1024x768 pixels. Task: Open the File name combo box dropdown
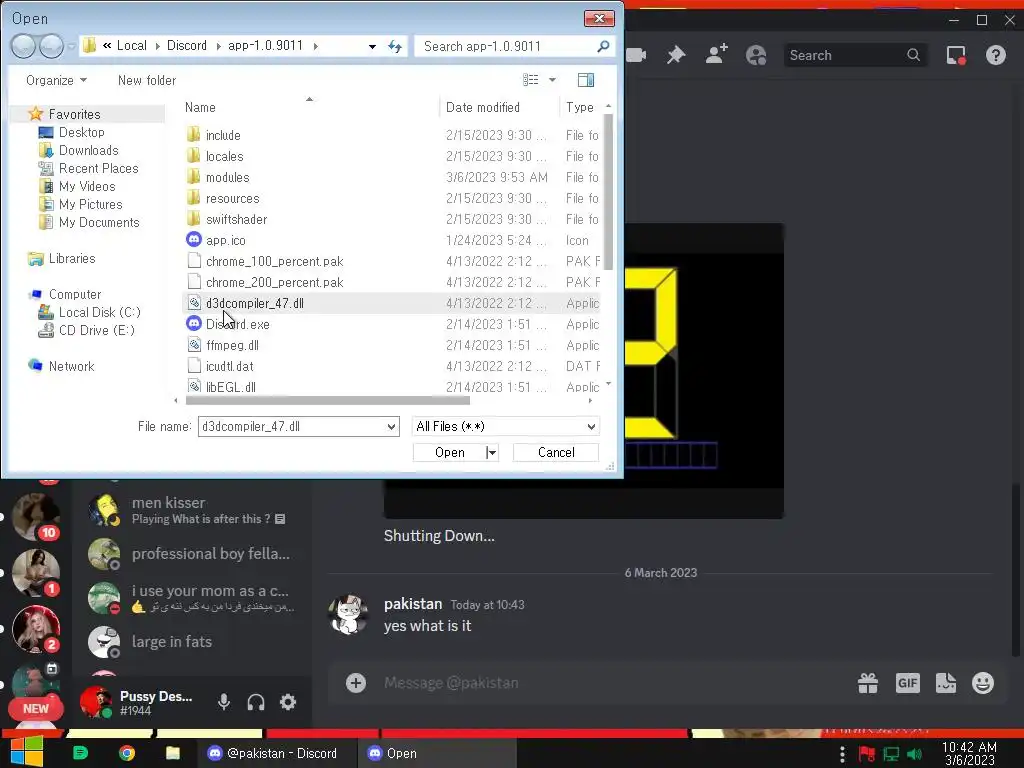coord(391,426)
